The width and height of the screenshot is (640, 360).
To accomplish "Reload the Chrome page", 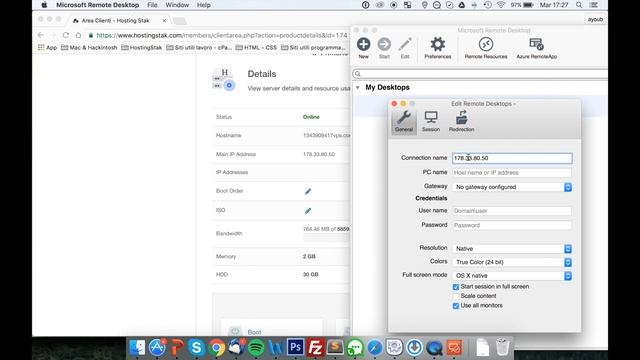I will pos(66,36).
